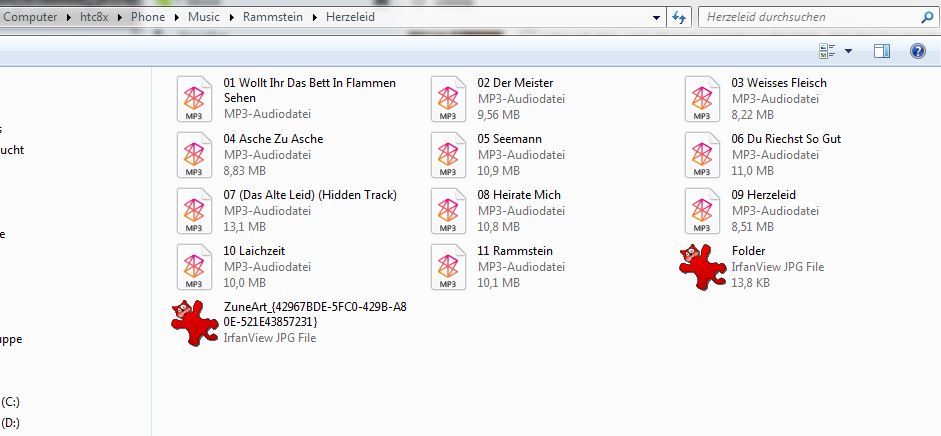Screen dimensions: 941x436
Task: Select the MP3 icon for 02 Der Meister
Action: (x=448, y=99)
